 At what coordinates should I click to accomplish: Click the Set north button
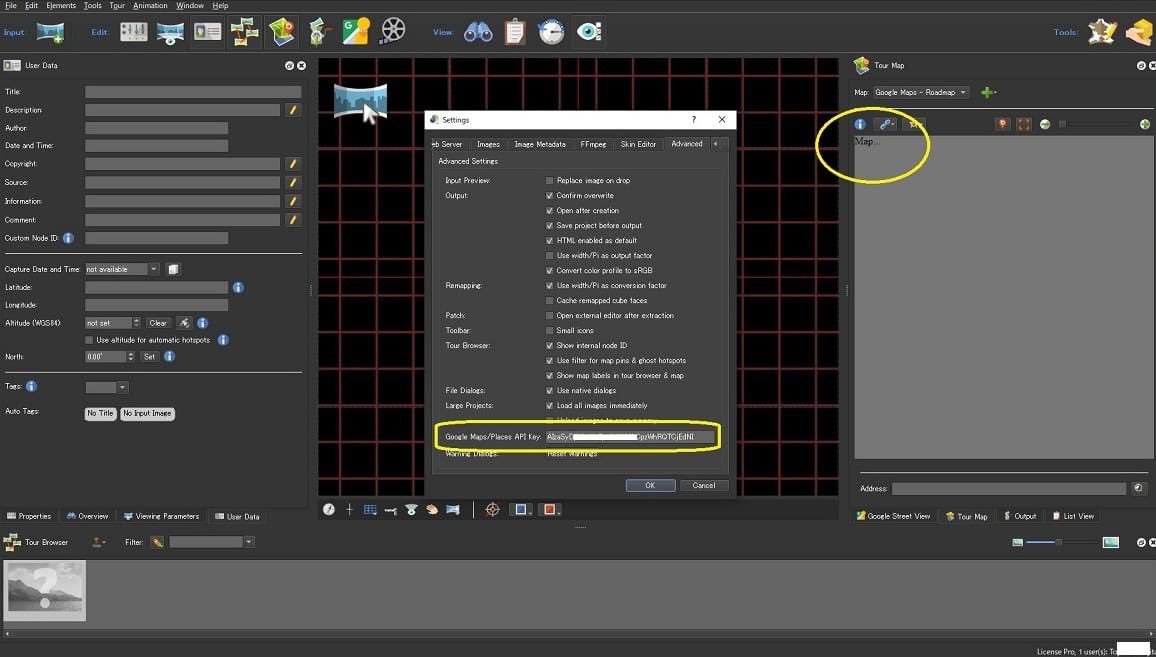pyautogui.click(x=149, y=357)
